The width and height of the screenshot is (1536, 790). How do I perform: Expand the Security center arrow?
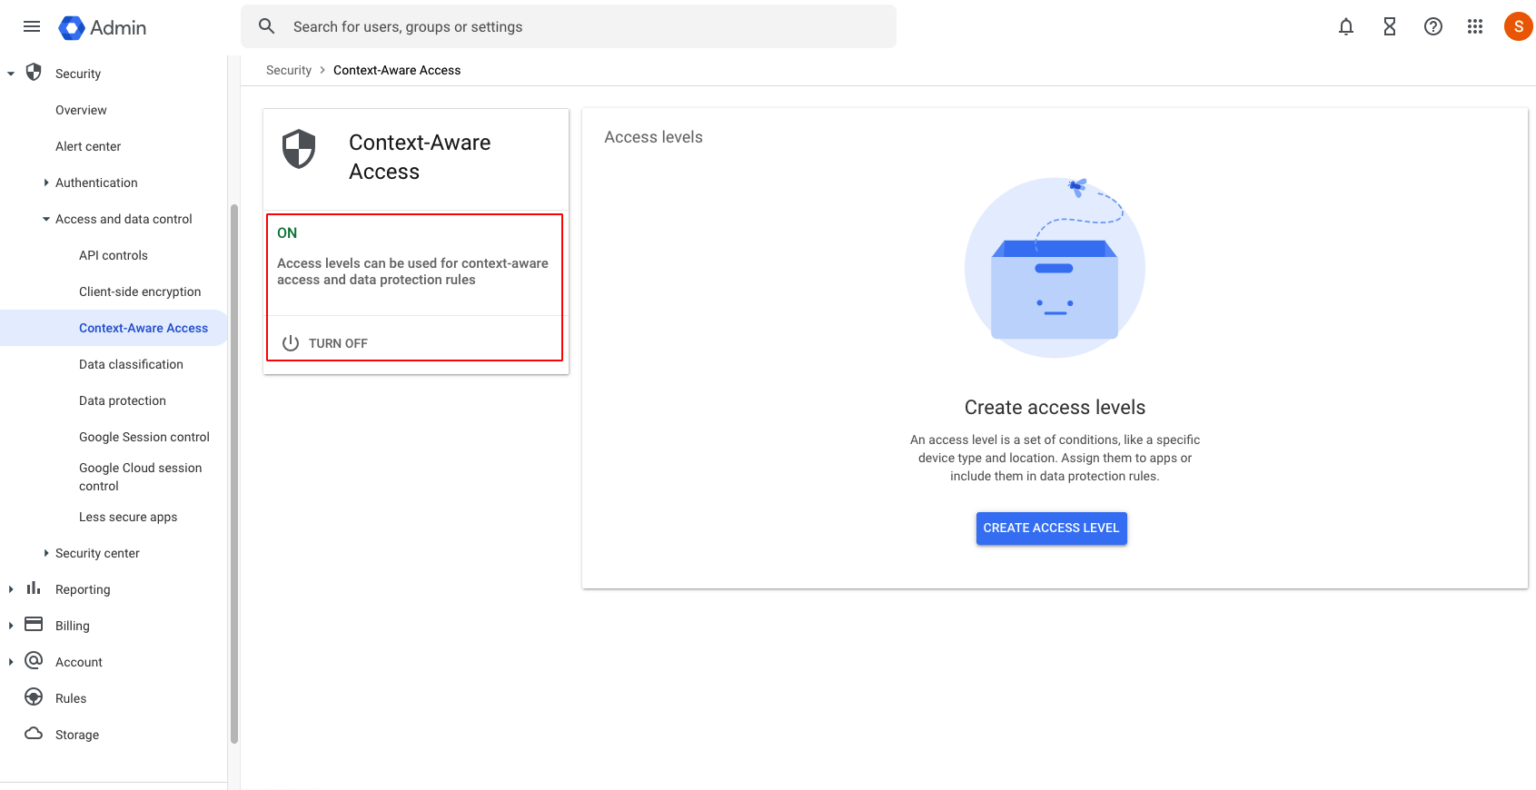[46, 553]
